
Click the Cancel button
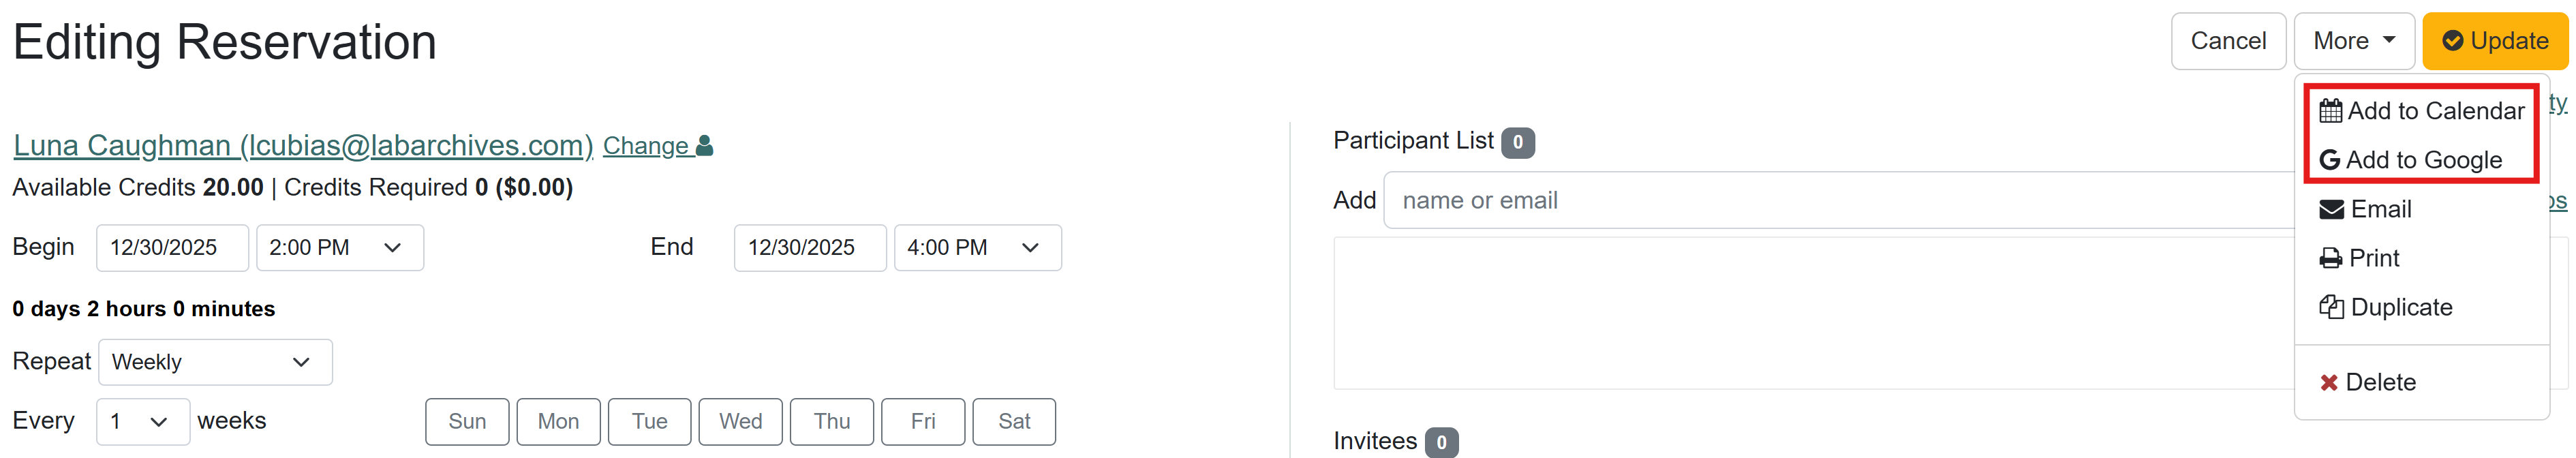(x=2228, y=41)
